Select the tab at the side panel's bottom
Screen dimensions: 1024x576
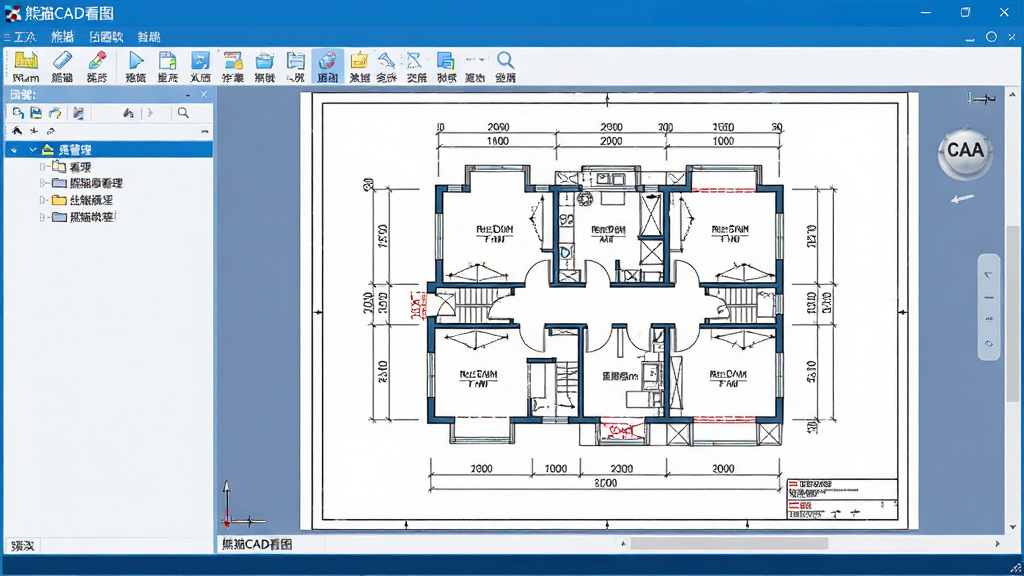click(x=23, y=545)
